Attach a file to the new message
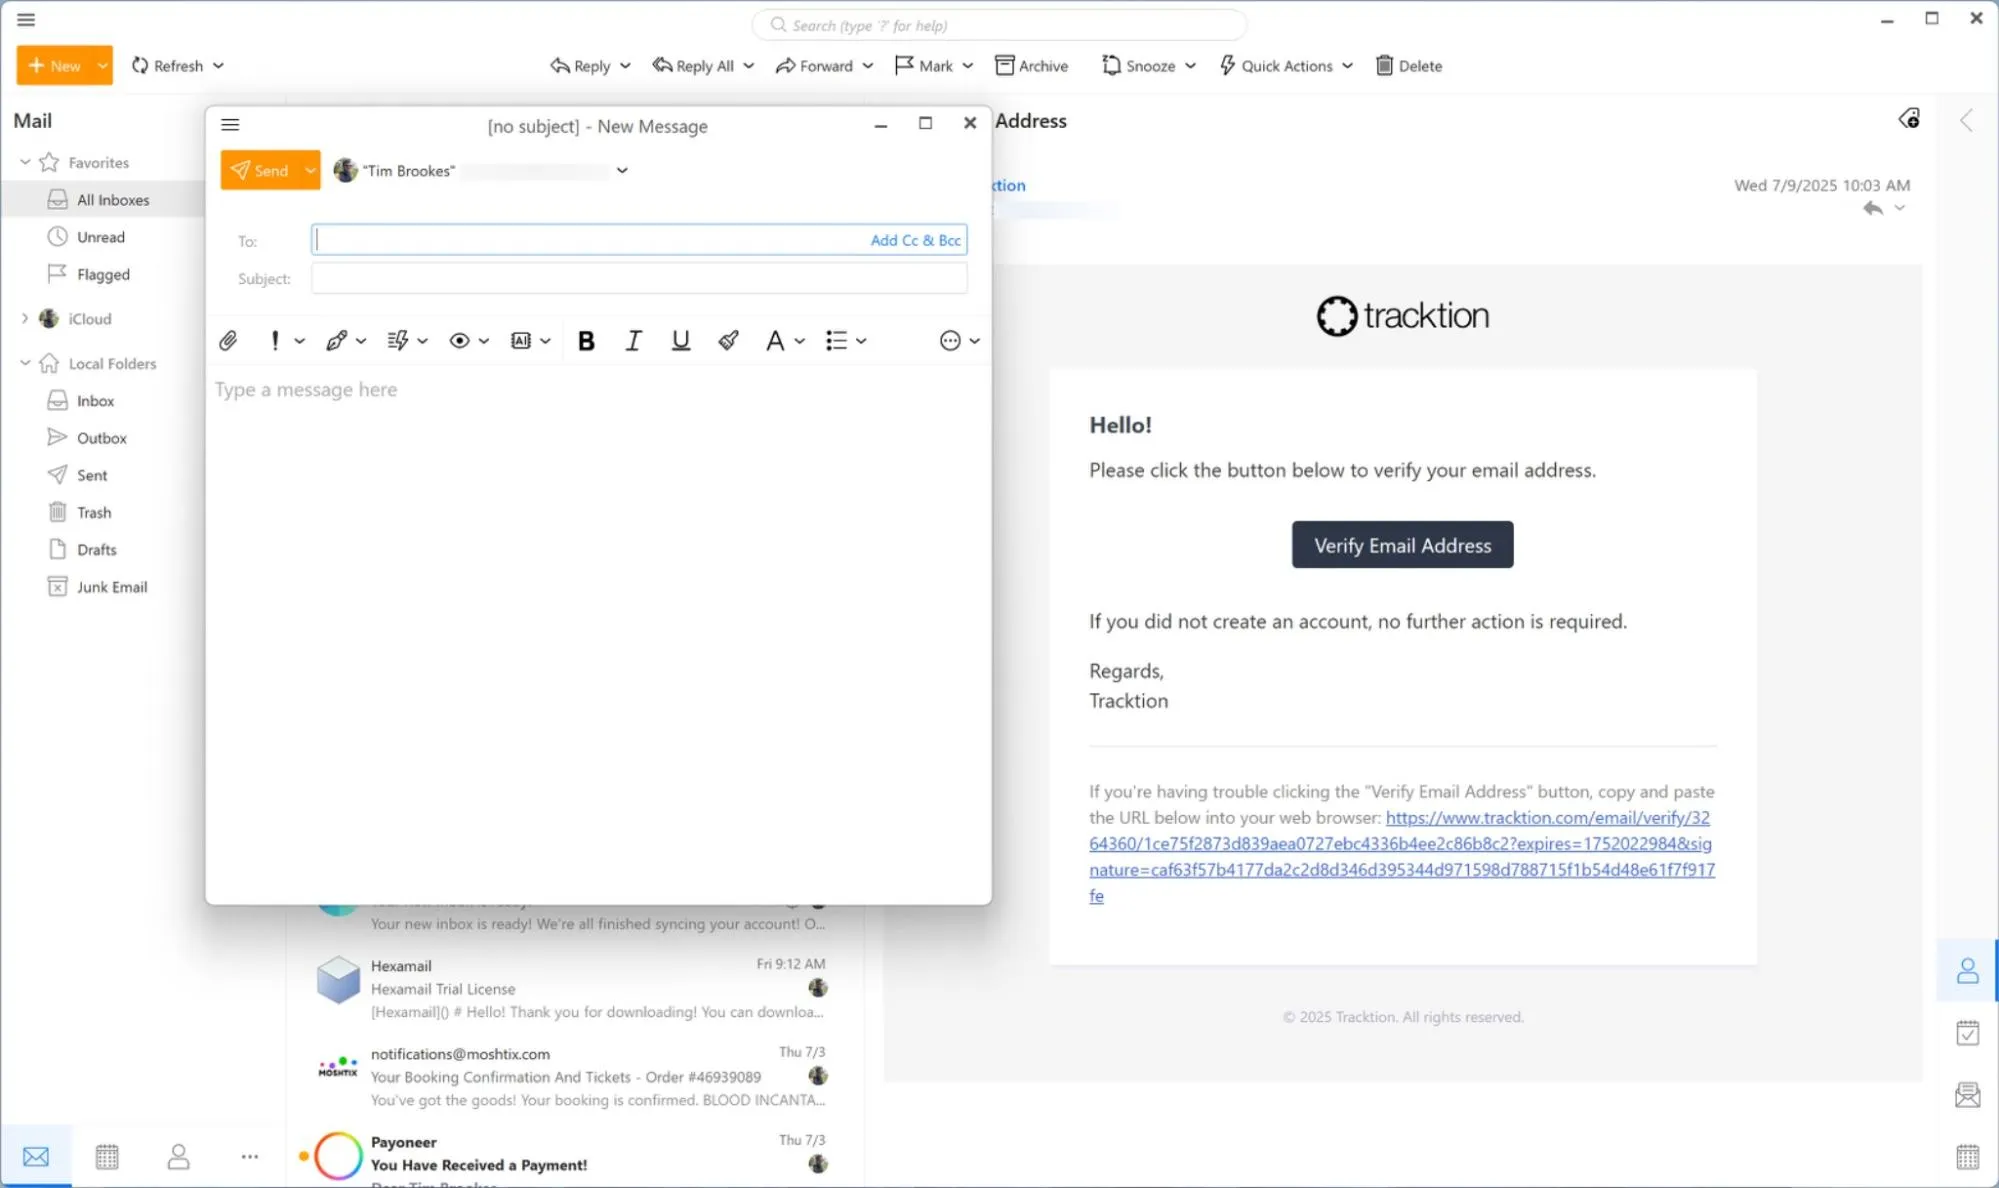Viewport: 1999px width, 1188px height. [228, 340]
